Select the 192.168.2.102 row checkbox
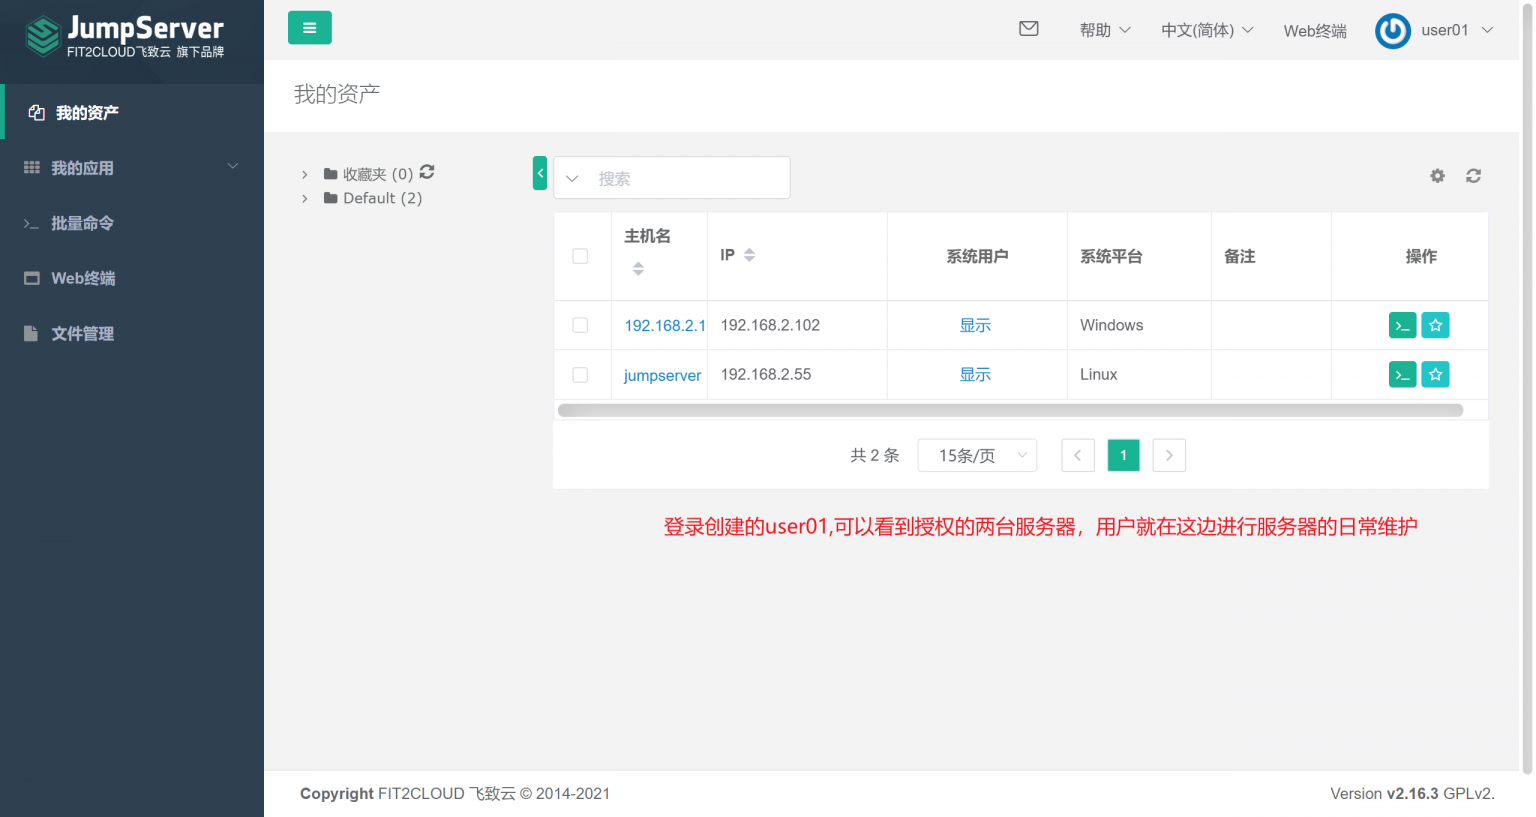The width and height of the screenshot is (1536, 817). pos(580,325)
